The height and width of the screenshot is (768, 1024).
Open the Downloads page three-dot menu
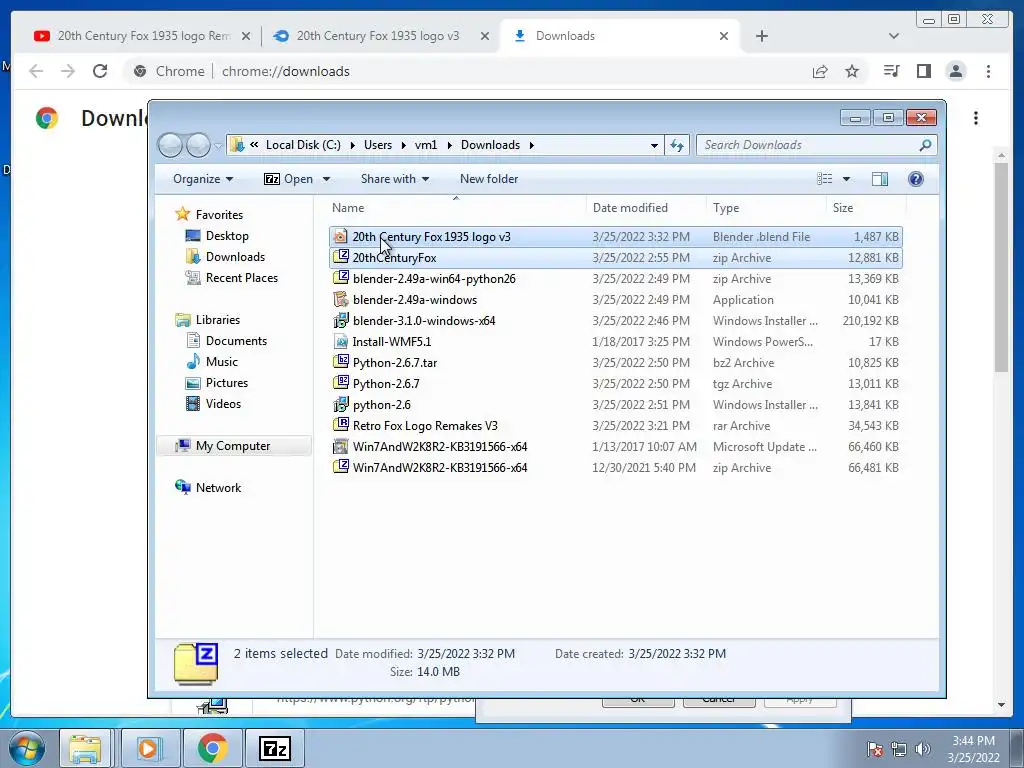[x=976, y=118]
